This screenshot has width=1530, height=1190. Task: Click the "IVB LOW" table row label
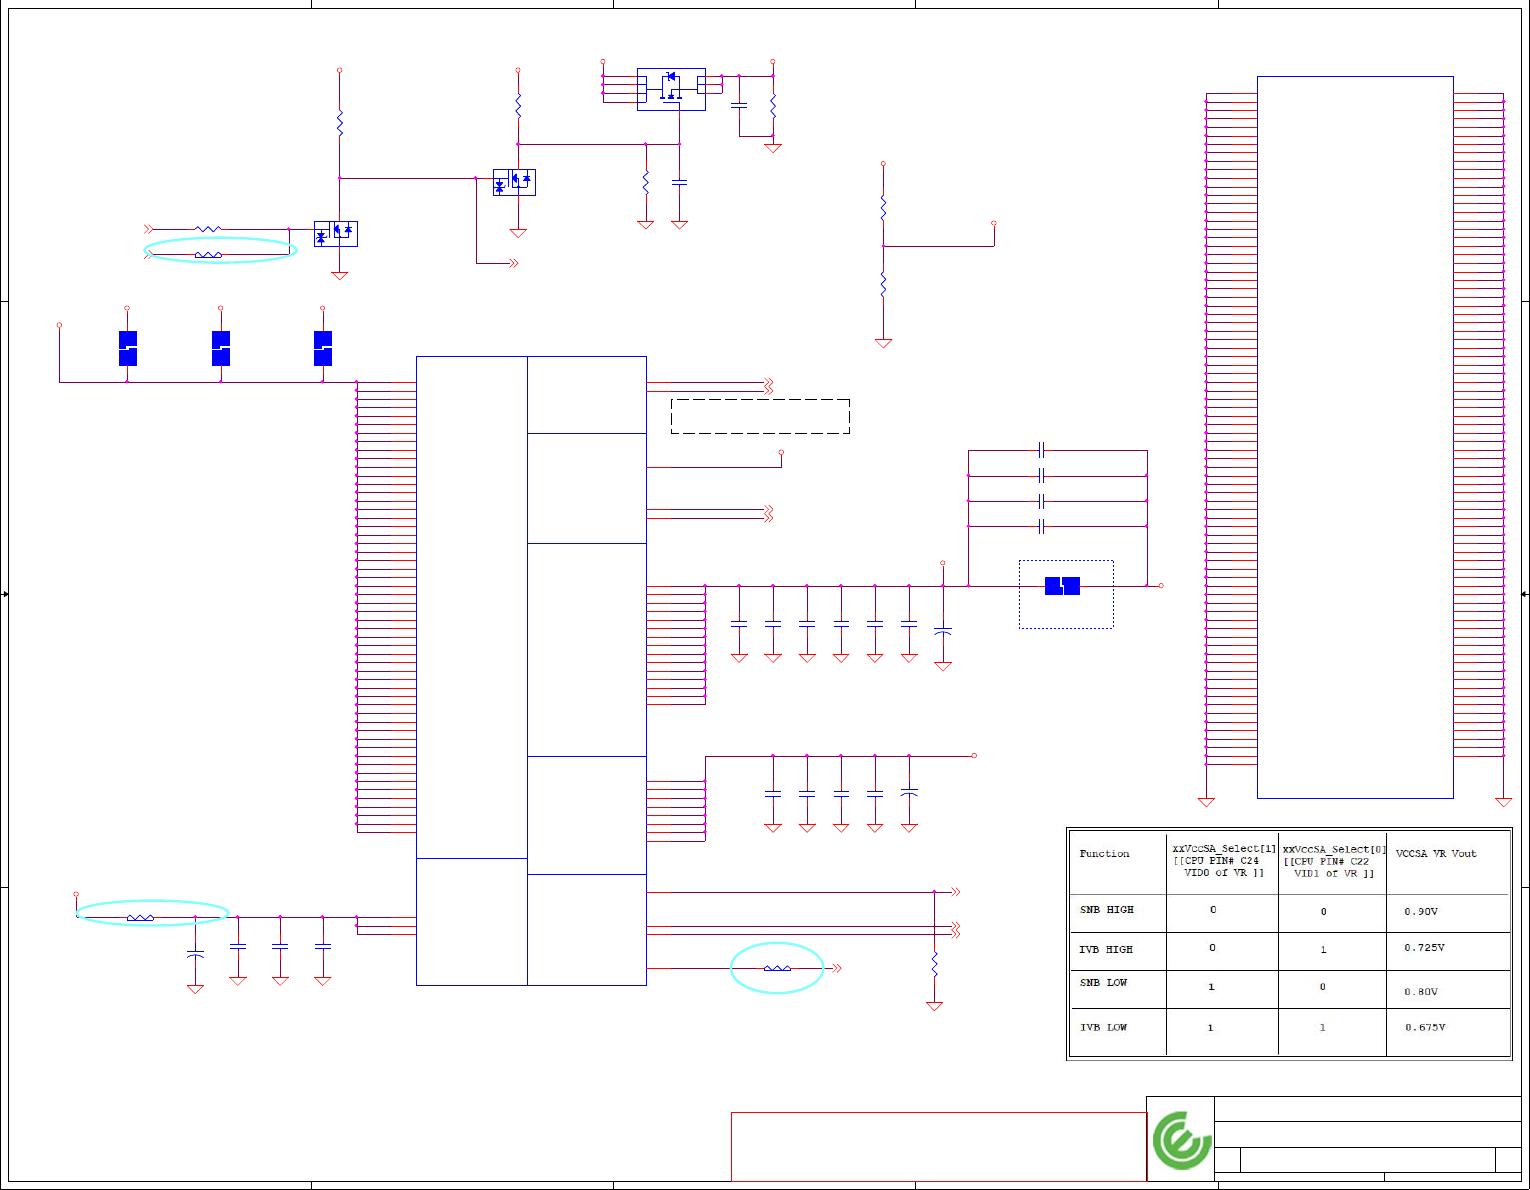click(1103, 1027)
